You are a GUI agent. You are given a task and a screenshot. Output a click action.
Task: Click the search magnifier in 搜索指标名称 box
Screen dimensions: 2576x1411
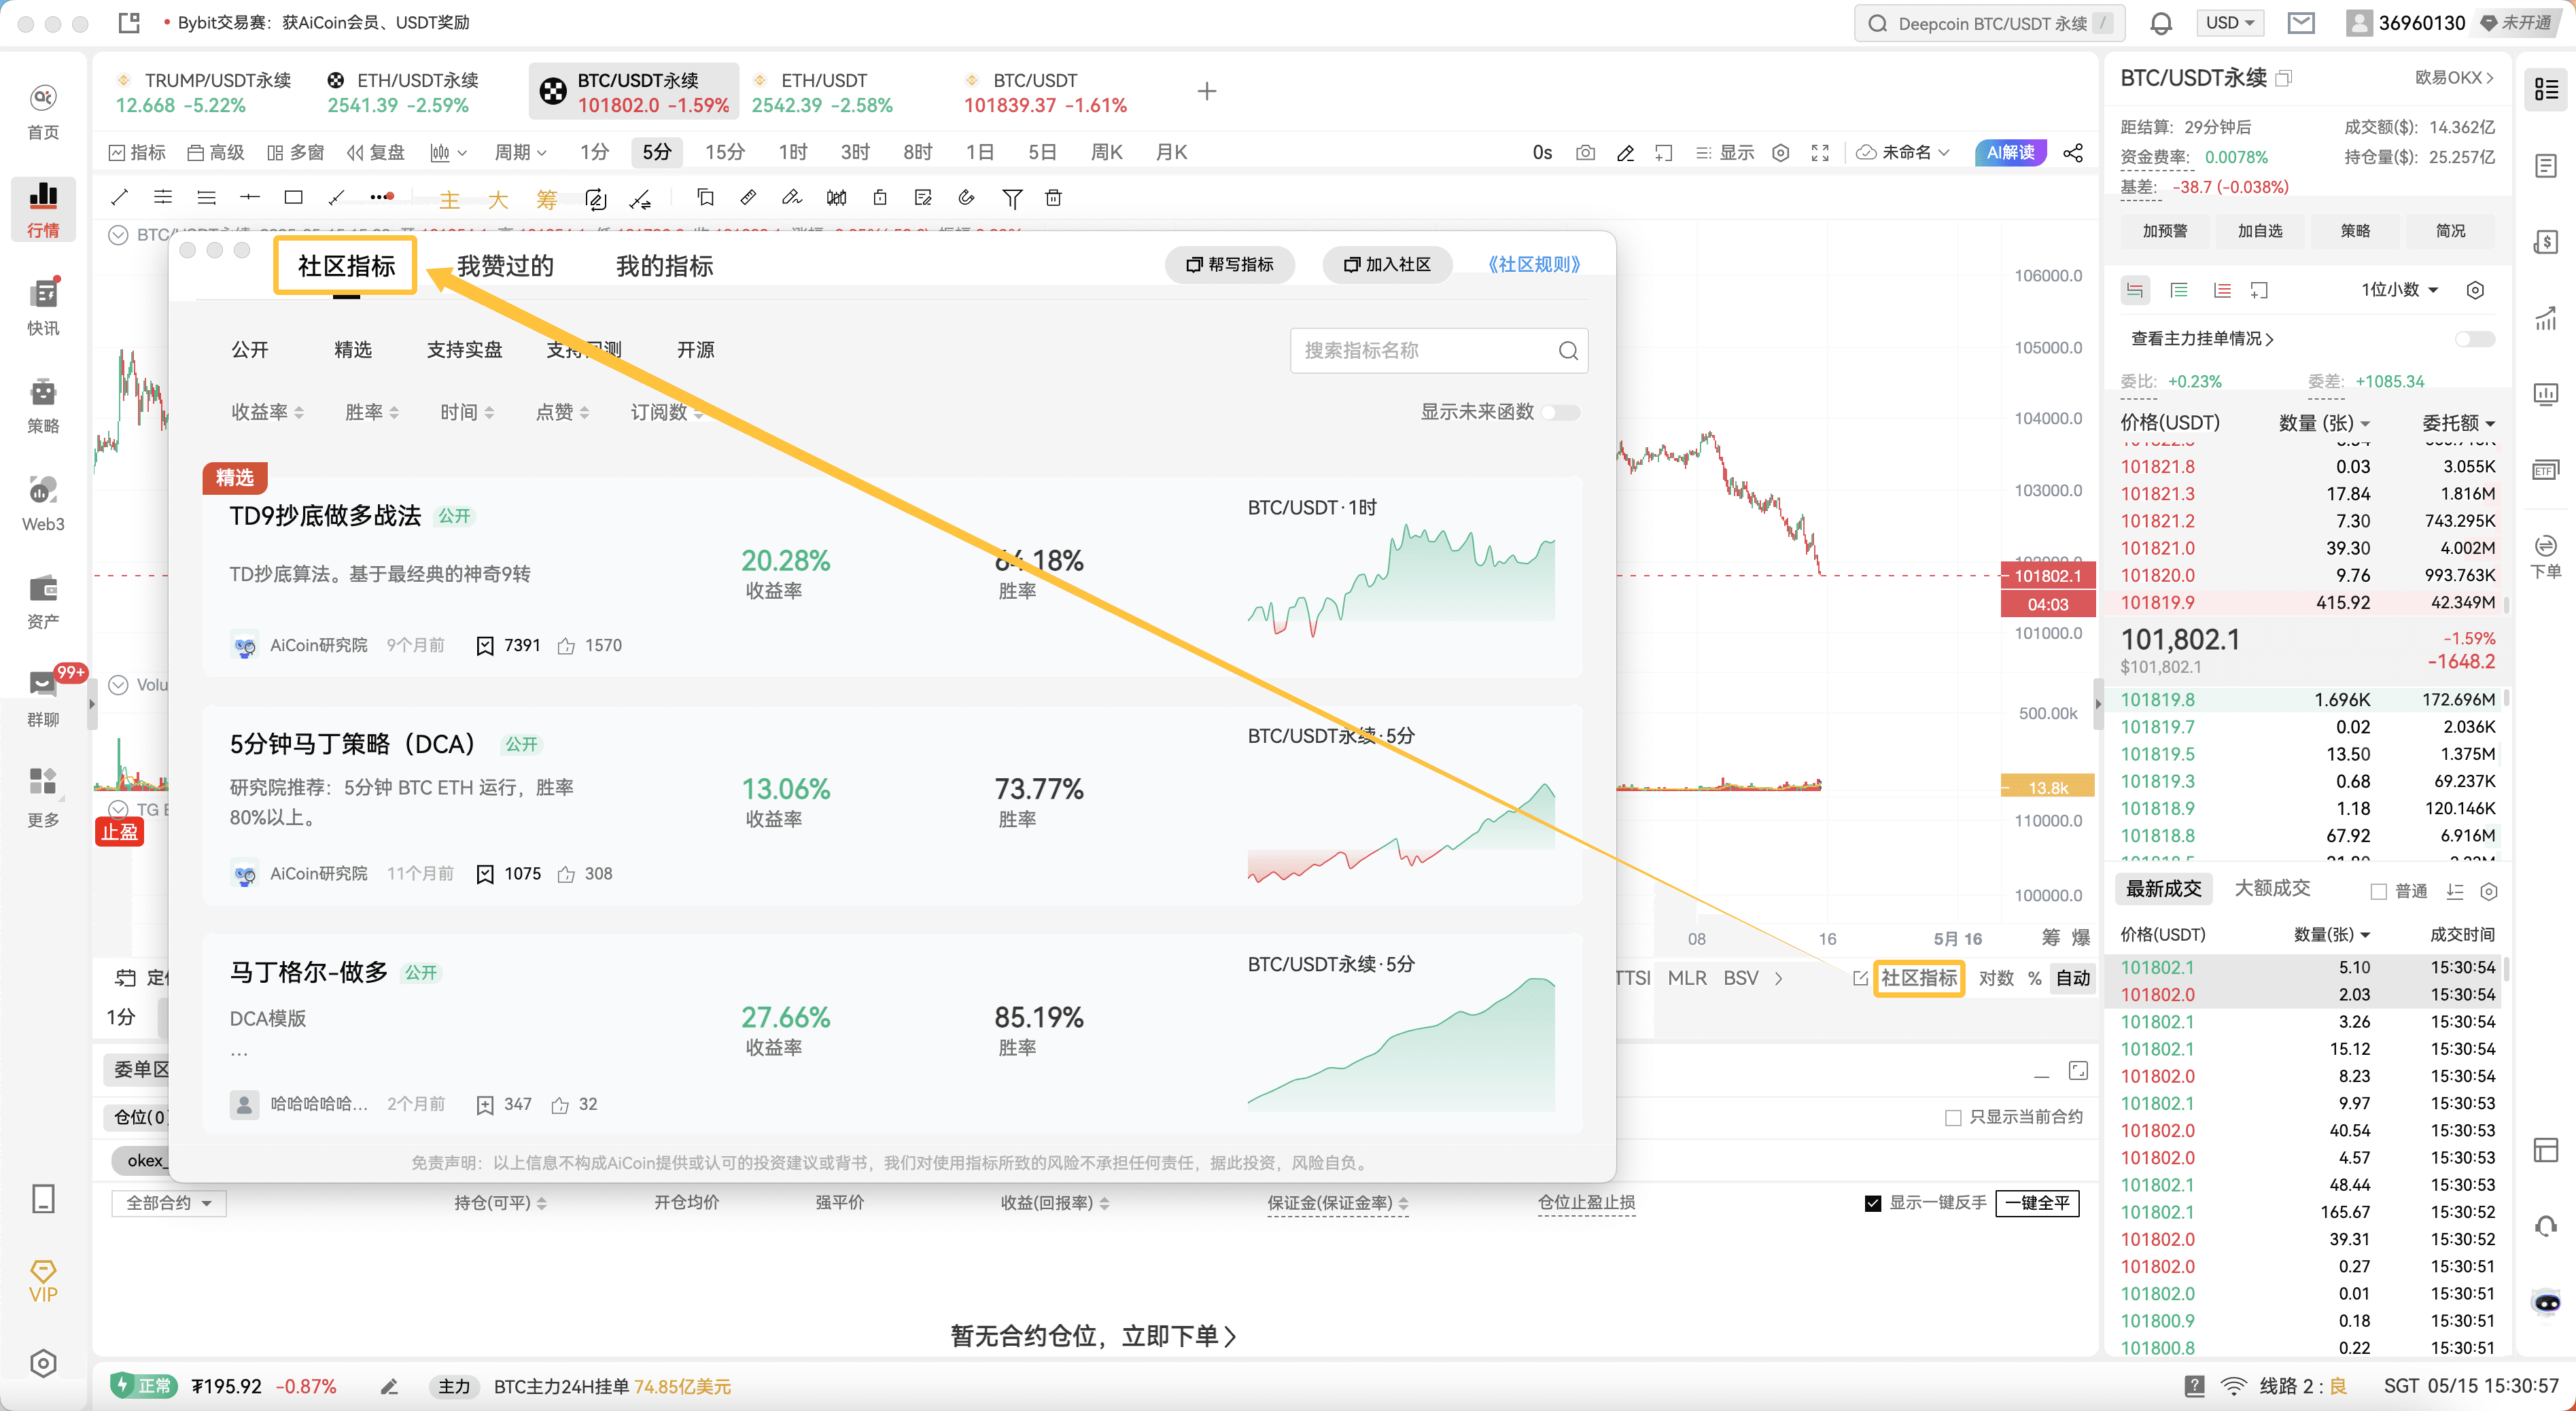tap(1567, 350)
